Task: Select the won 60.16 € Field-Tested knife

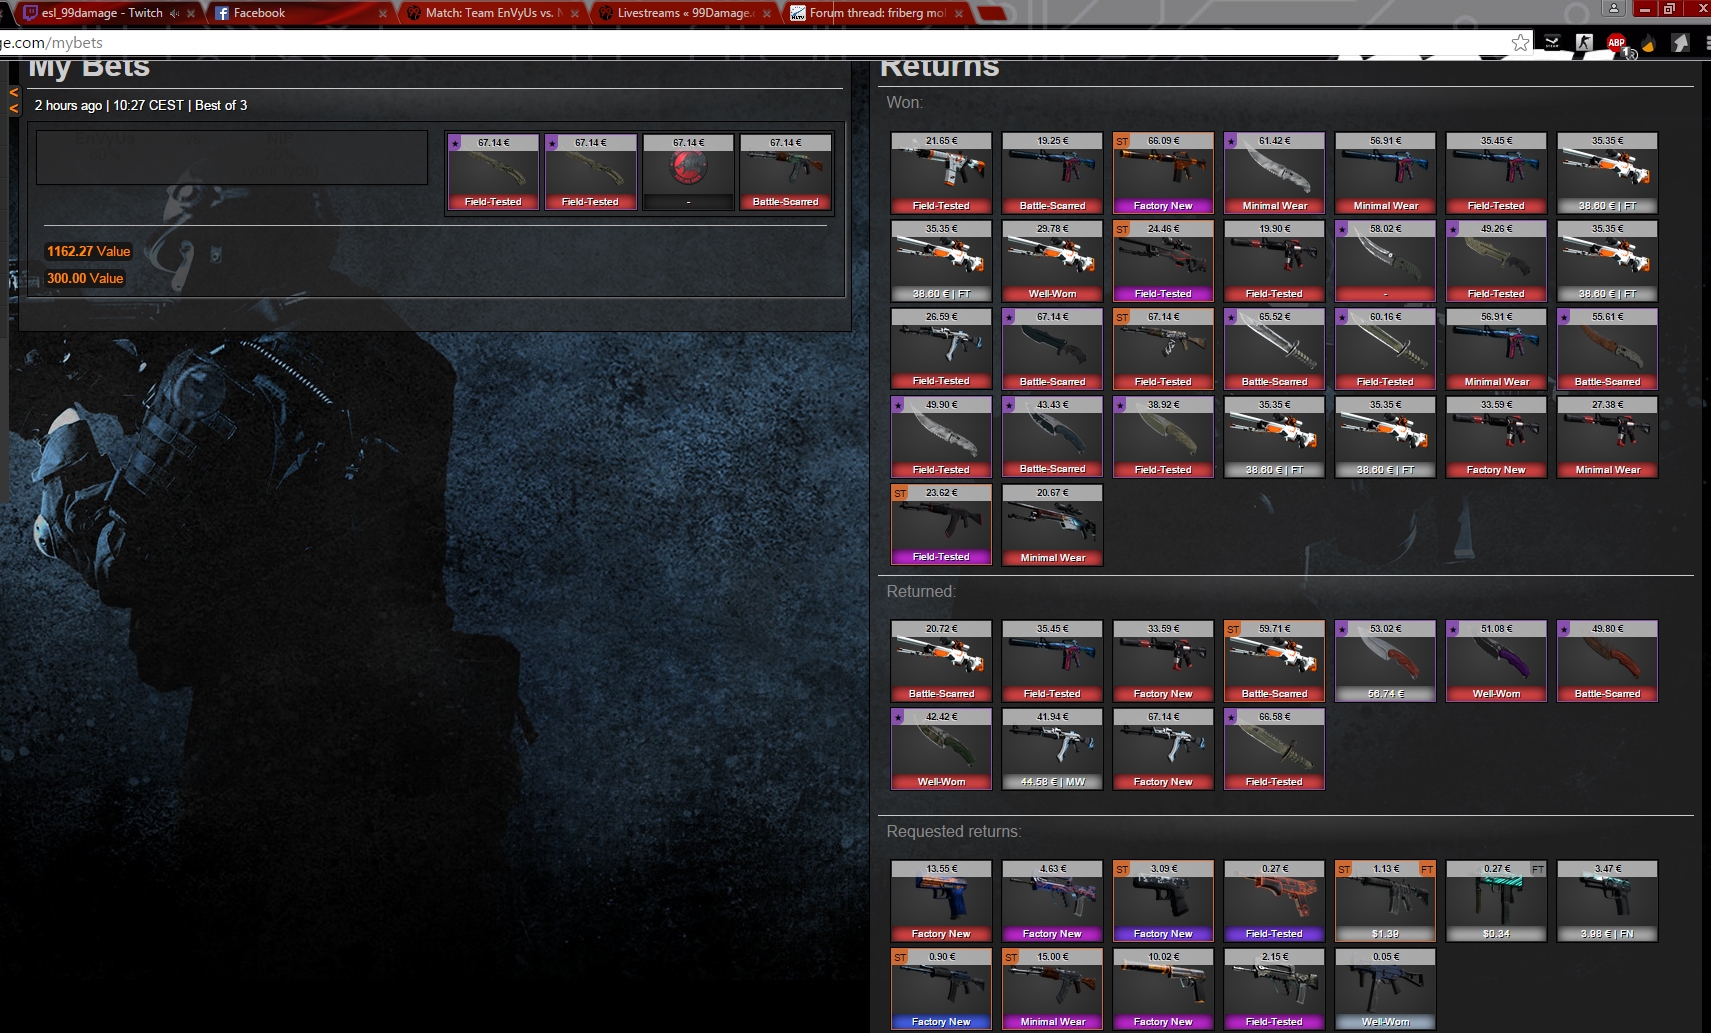Action: click(x=1385, y=349)
